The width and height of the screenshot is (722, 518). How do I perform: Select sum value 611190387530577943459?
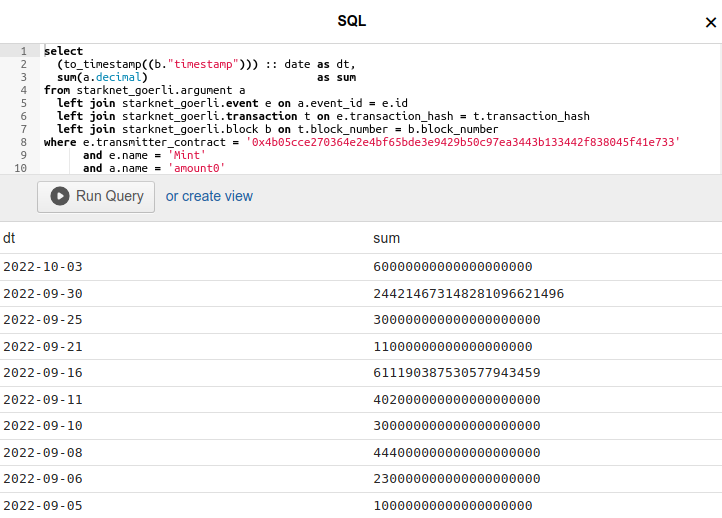456,372
